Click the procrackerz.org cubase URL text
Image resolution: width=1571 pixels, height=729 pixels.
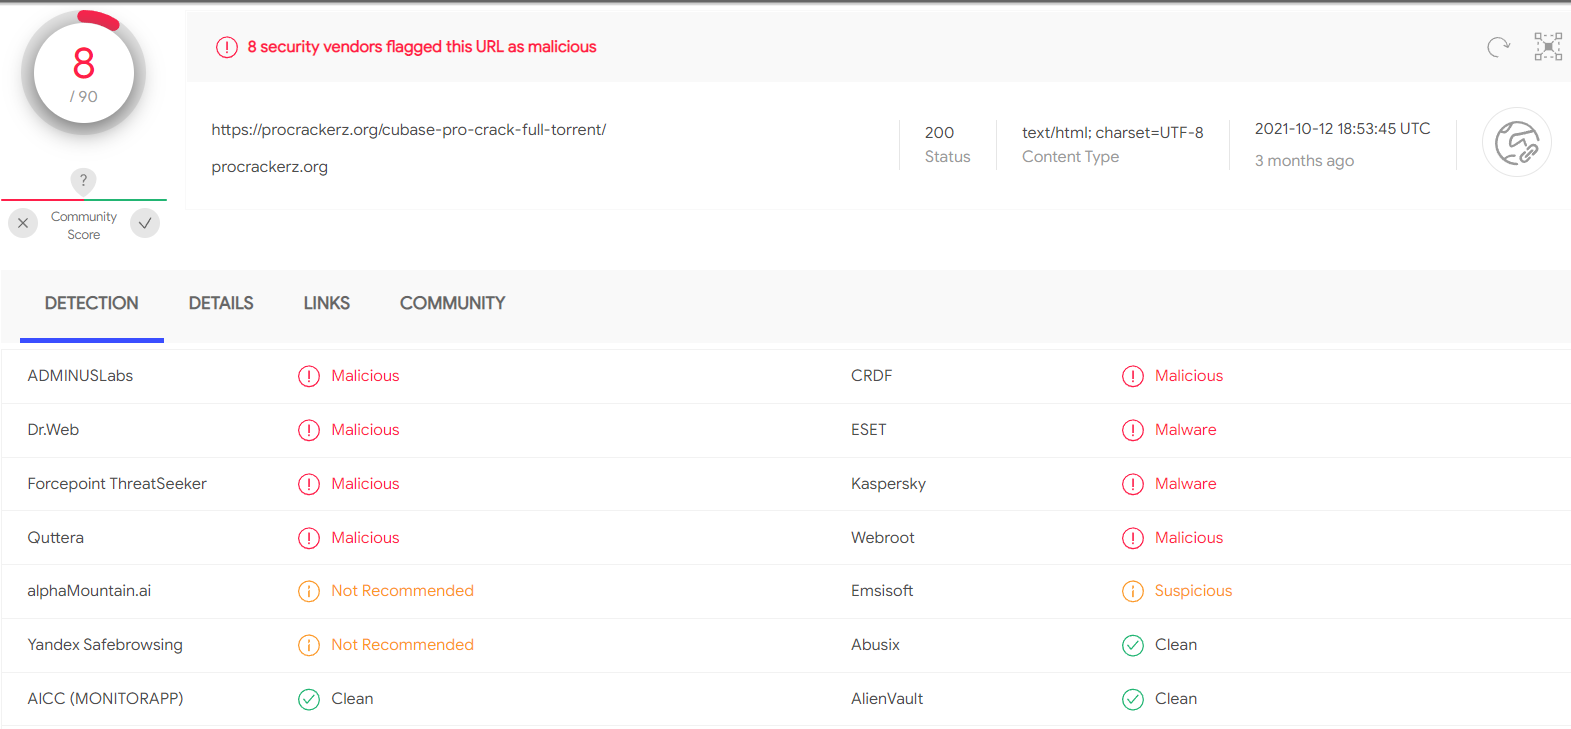pyautogui.click(x=409, y=130)
